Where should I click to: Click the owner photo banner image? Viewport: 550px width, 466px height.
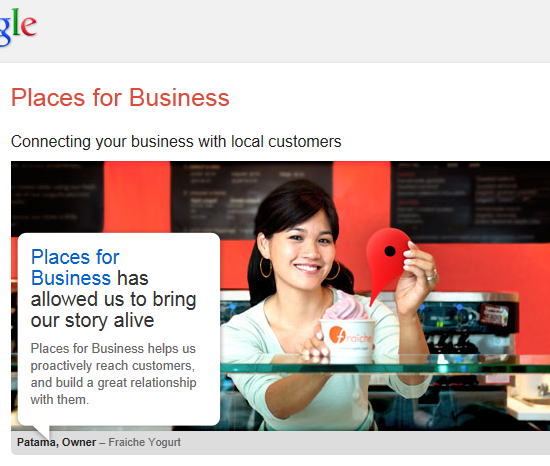(x=281, y=296)
